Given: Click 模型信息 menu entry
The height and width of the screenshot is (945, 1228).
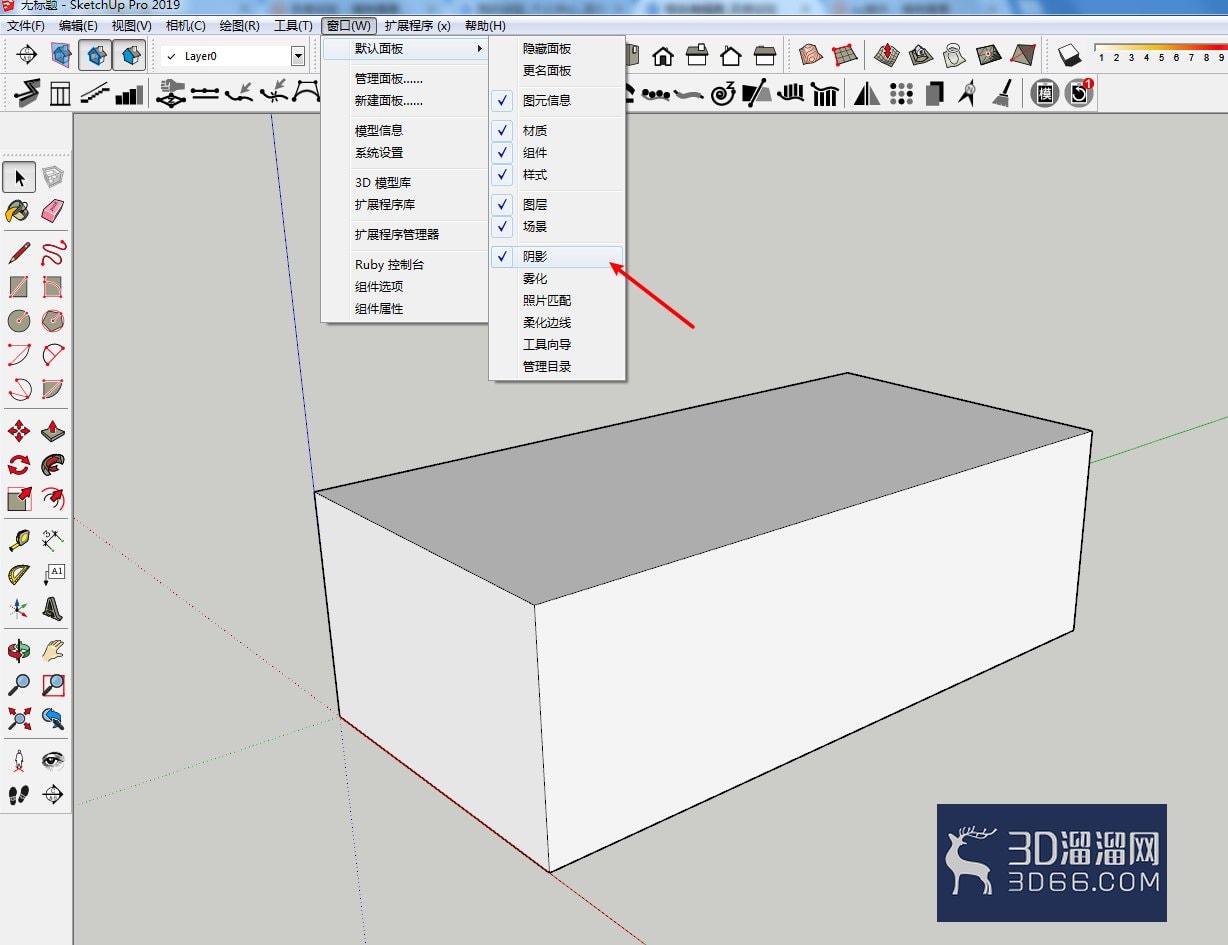Looking at the screenshot, I should [x=405, y=130].
